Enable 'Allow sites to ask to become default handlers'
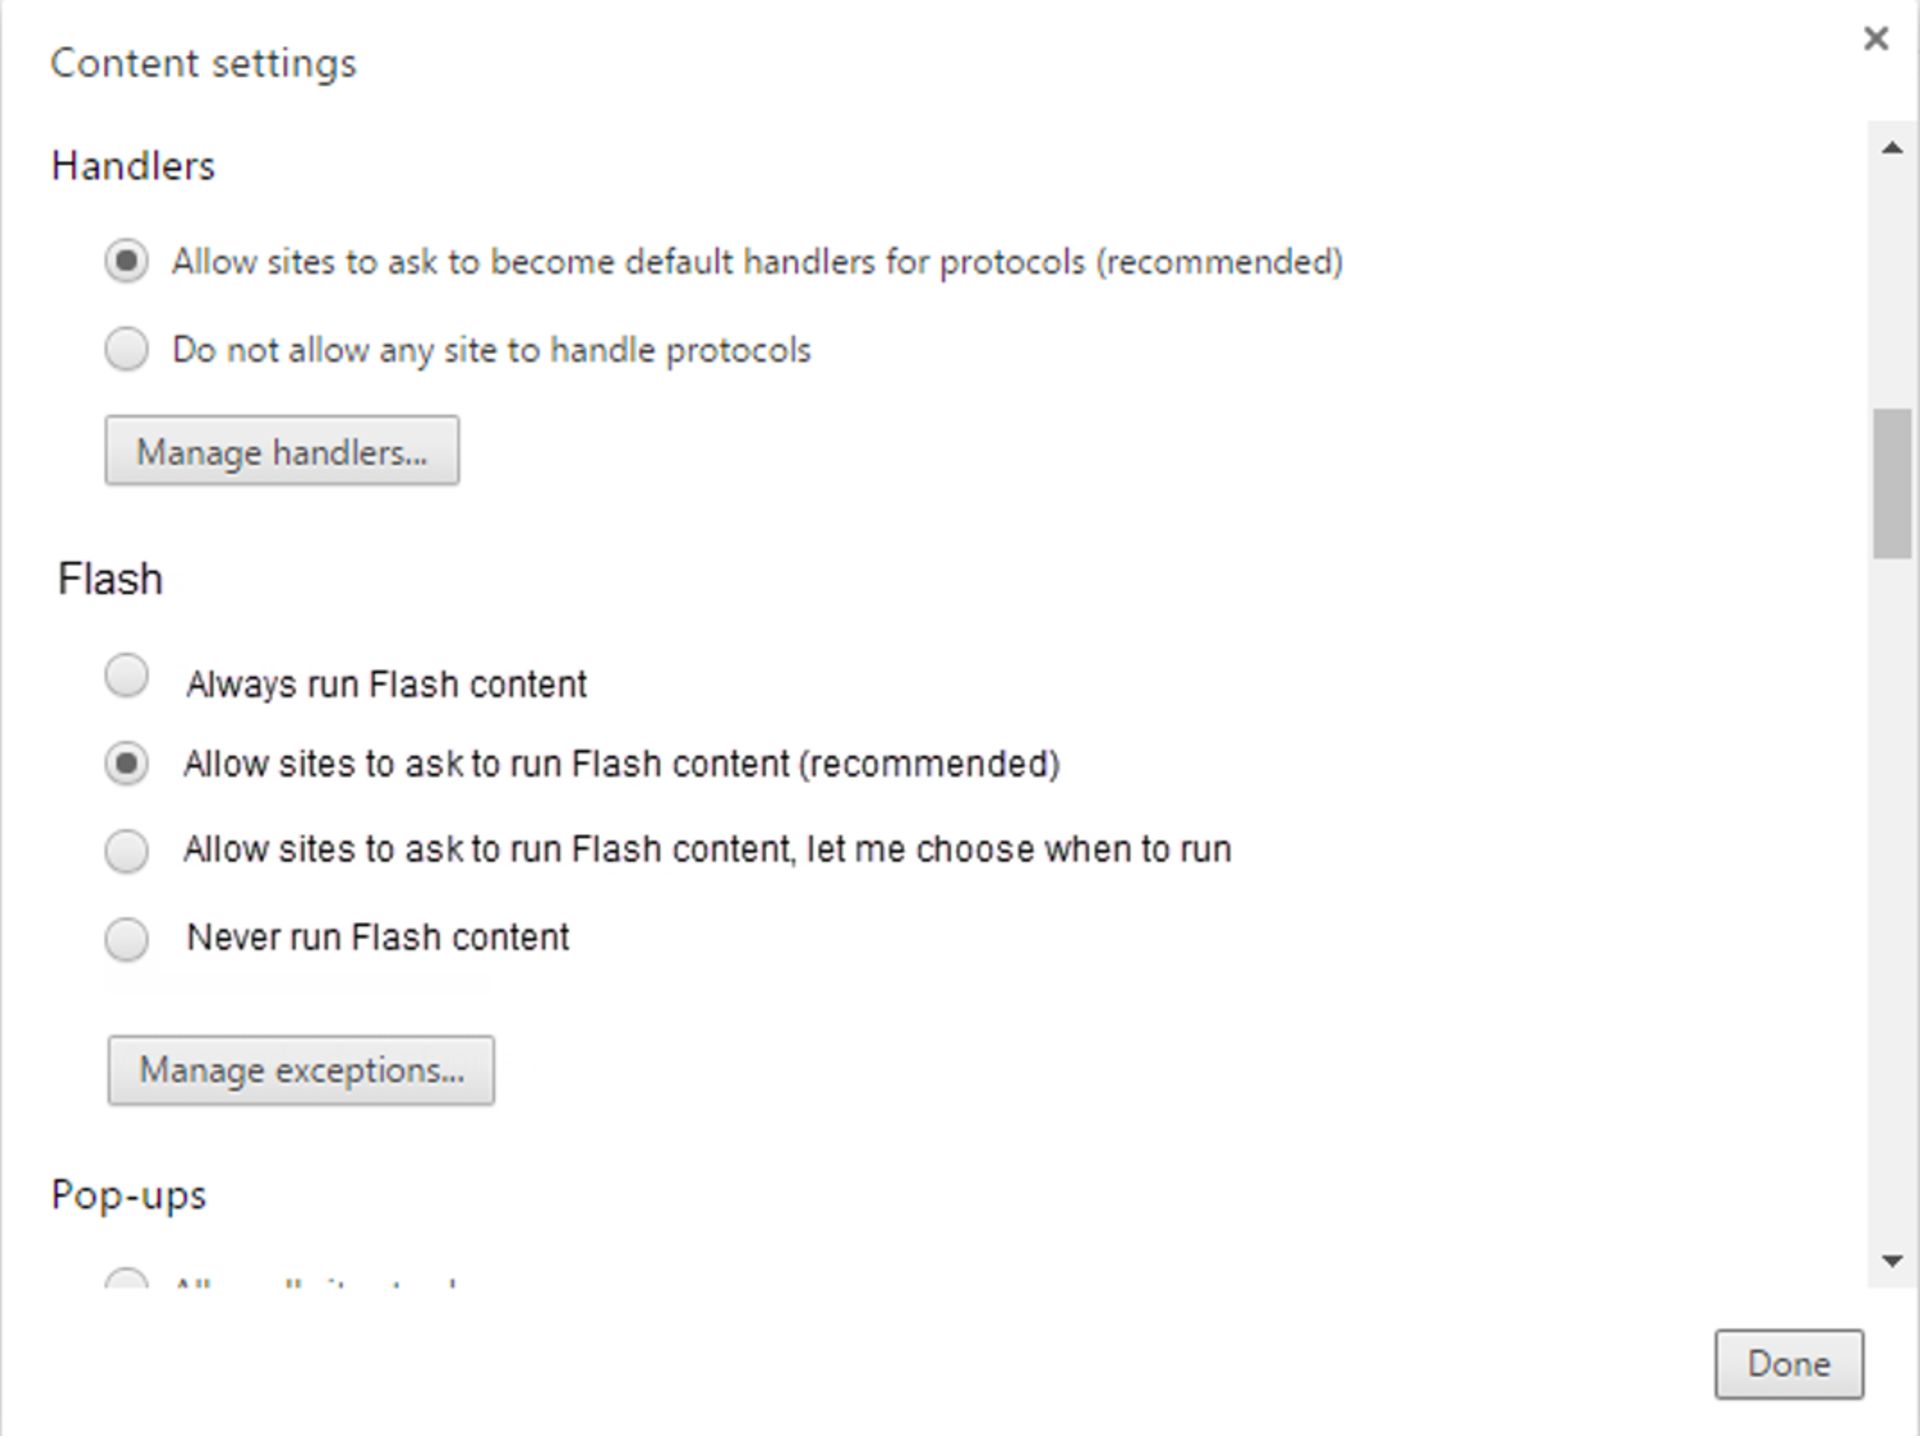Viewport: 1920px width, 1436px height. tap(126, 262)
